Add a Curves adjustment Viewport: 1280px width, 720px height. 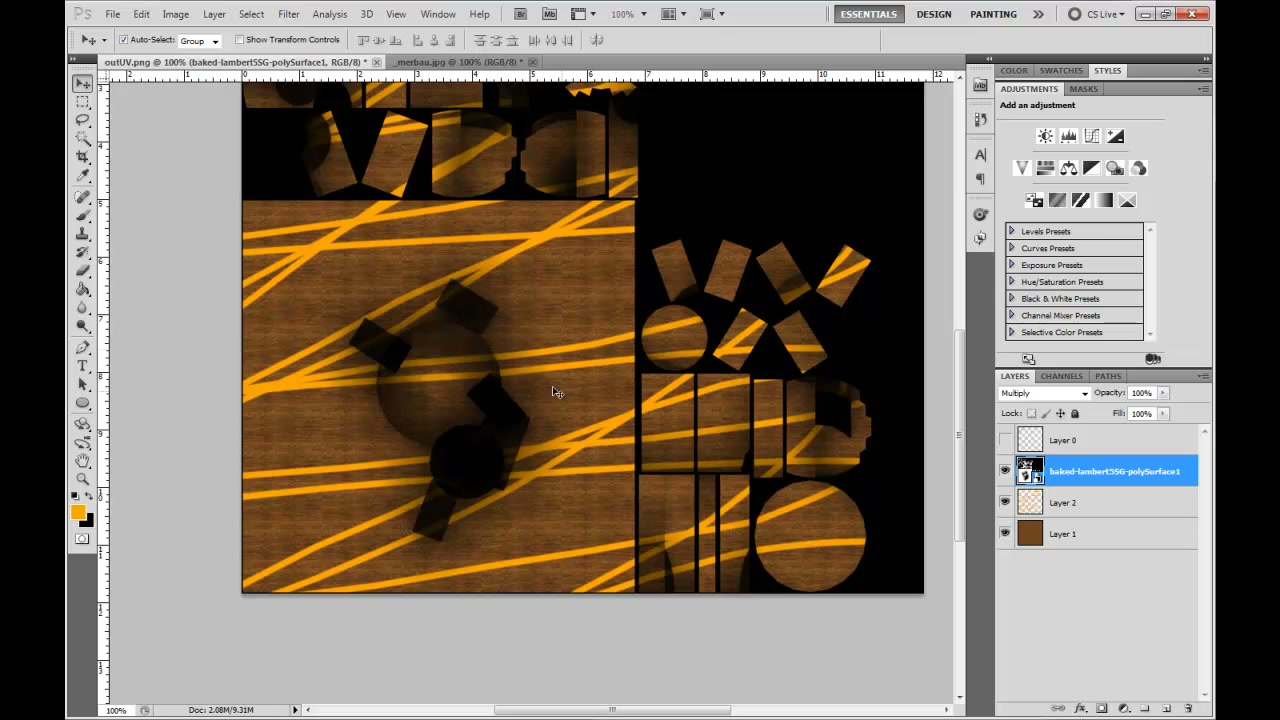1092,136
